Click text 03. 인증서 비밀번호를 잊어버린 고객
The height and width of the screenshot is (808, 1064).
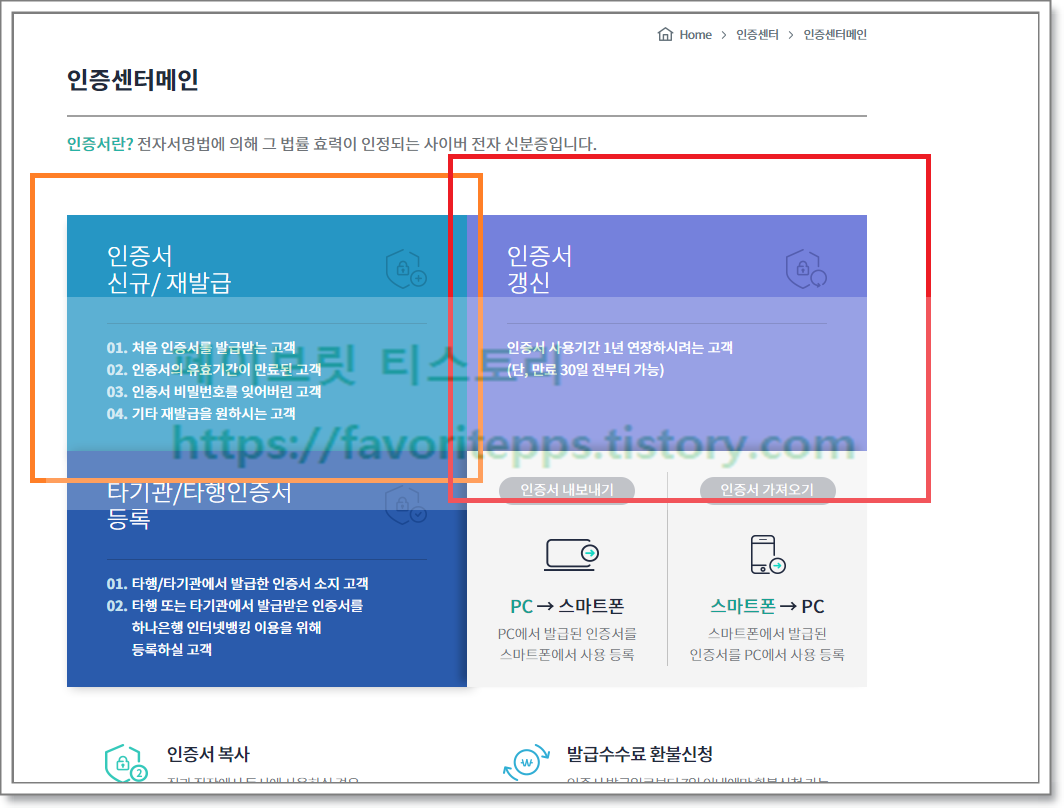tap(214, 391)
